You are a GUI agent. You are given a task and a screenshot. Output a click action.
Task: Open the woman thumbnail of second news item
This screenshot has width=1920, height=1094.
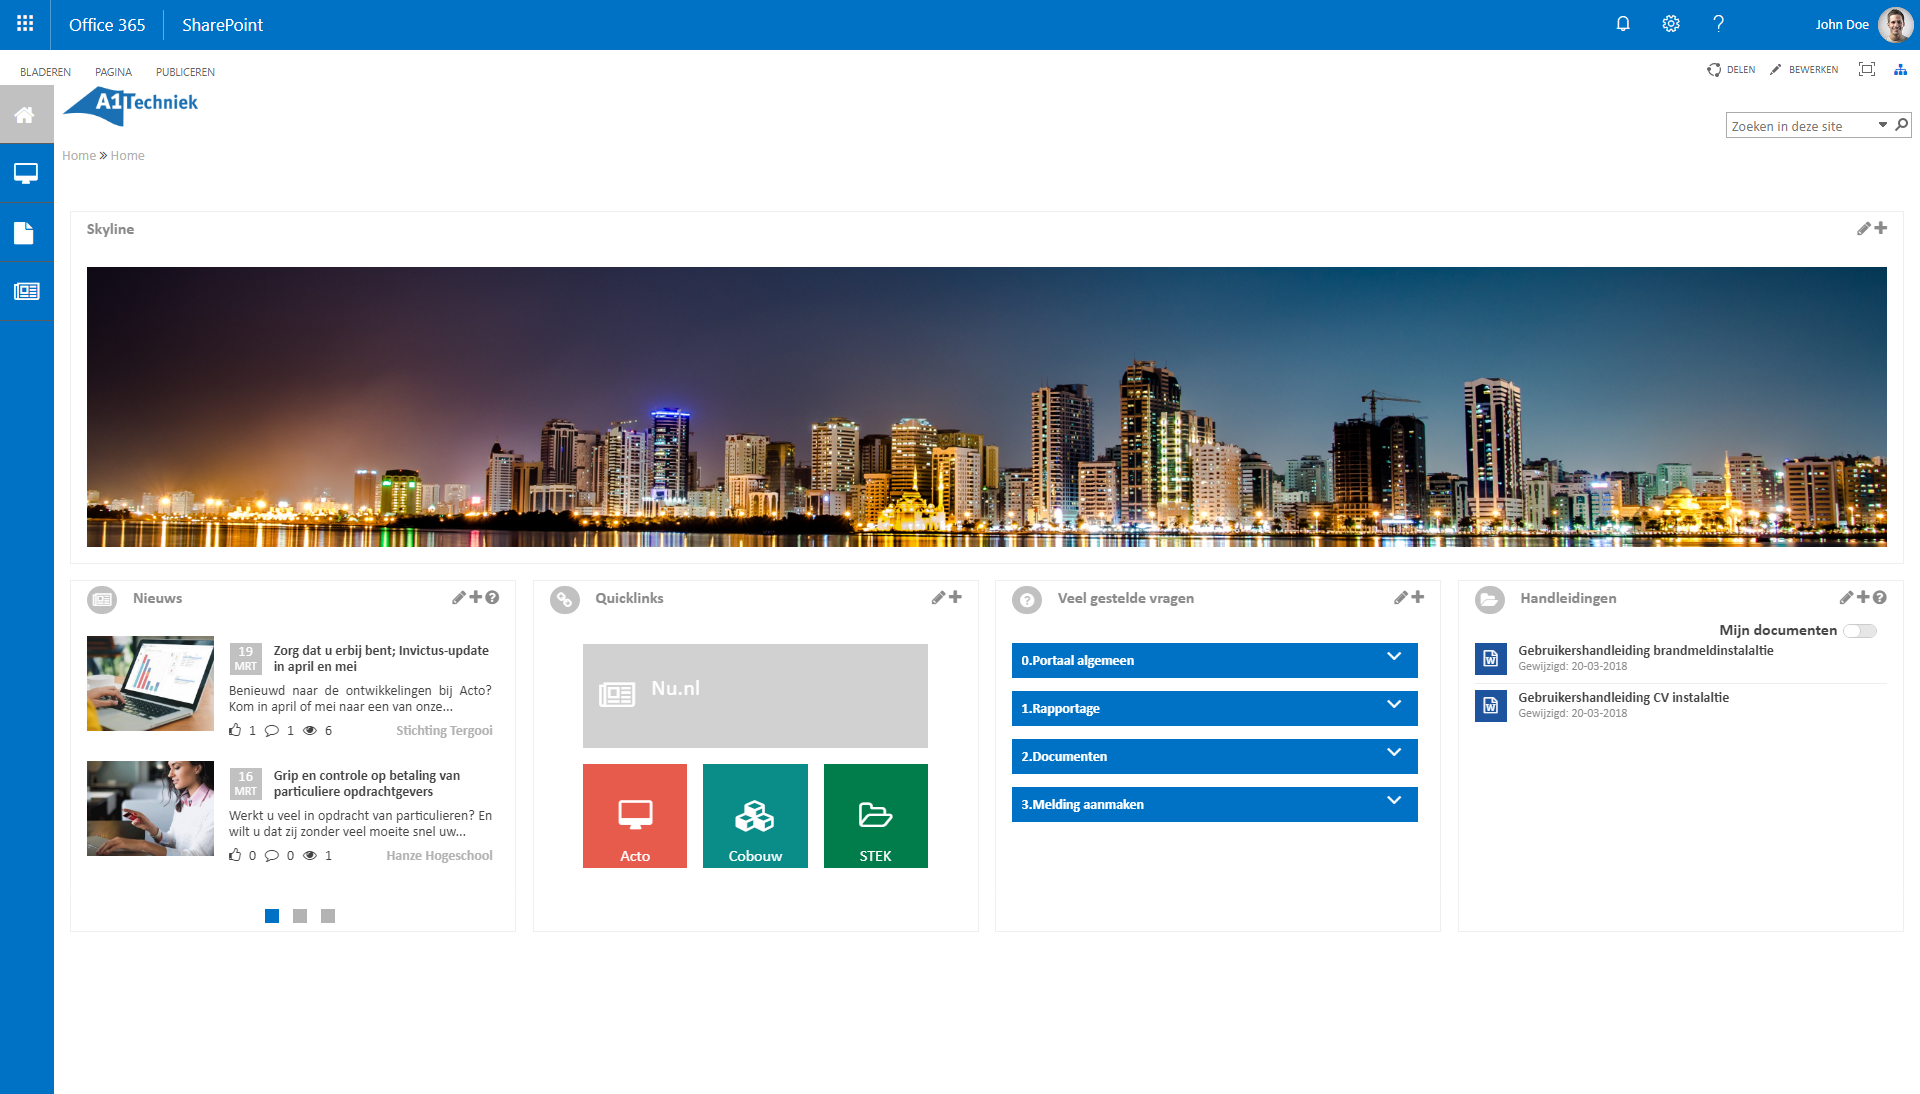pos(150,808)
